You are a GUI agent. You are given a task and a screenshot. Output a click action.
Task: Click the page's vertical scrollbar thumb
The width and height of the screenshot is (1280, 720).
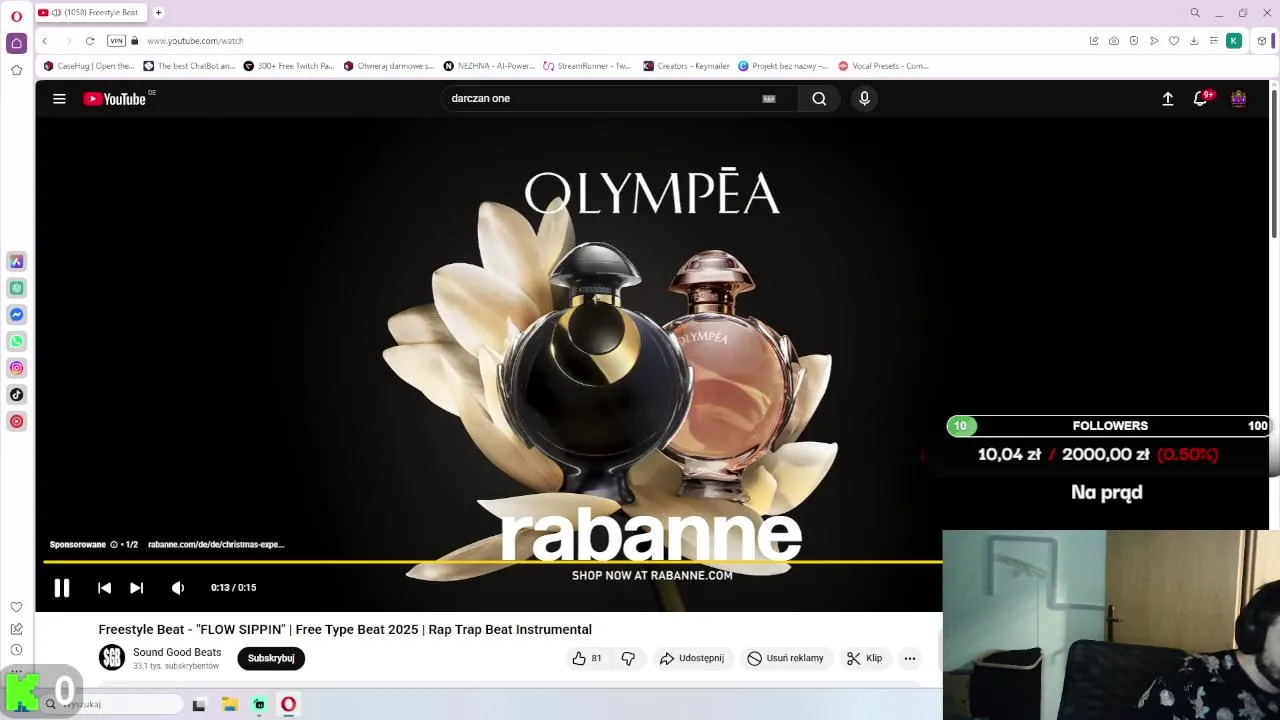coord(1274,165)
